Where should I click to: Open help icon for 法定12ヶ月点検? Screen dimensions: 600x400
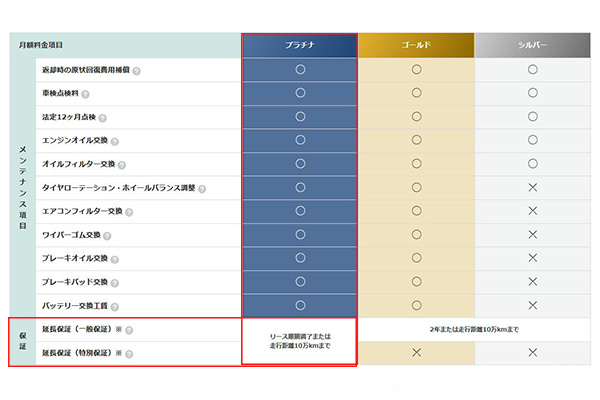tap(103, 118)
